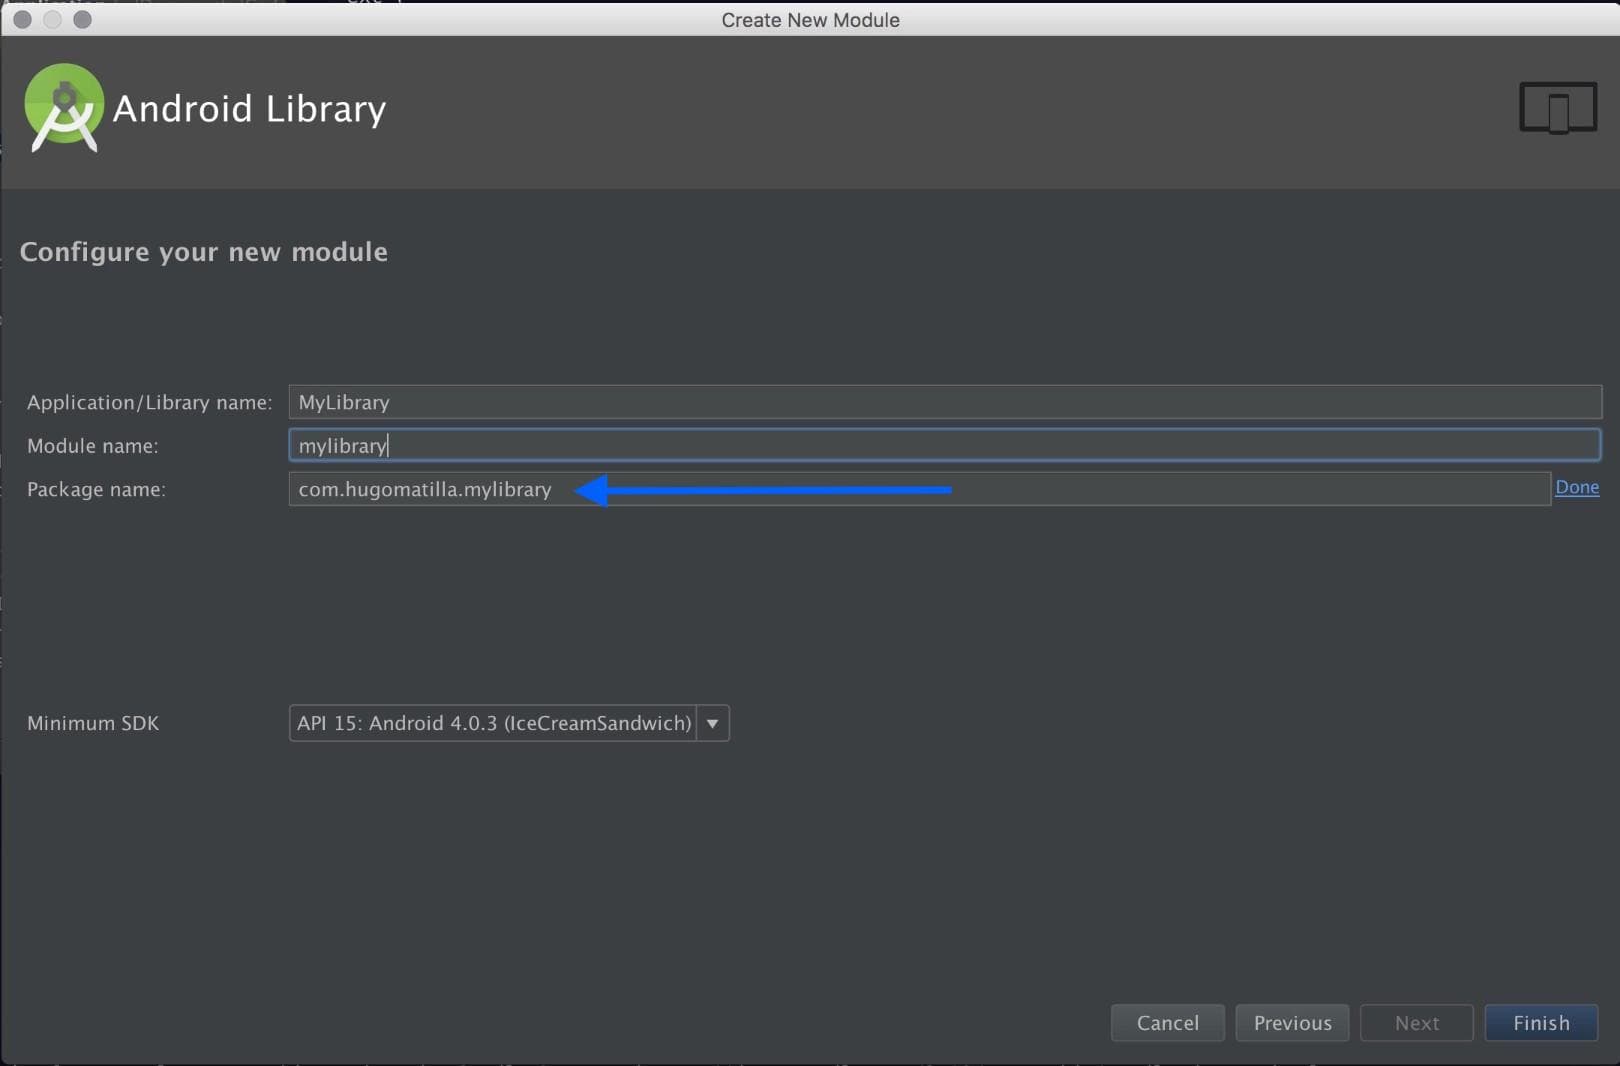Viewport: 1620px width, 1066px height.
Task: Open the Minimum SDK API 15 combo box
Action: [494, 723]
